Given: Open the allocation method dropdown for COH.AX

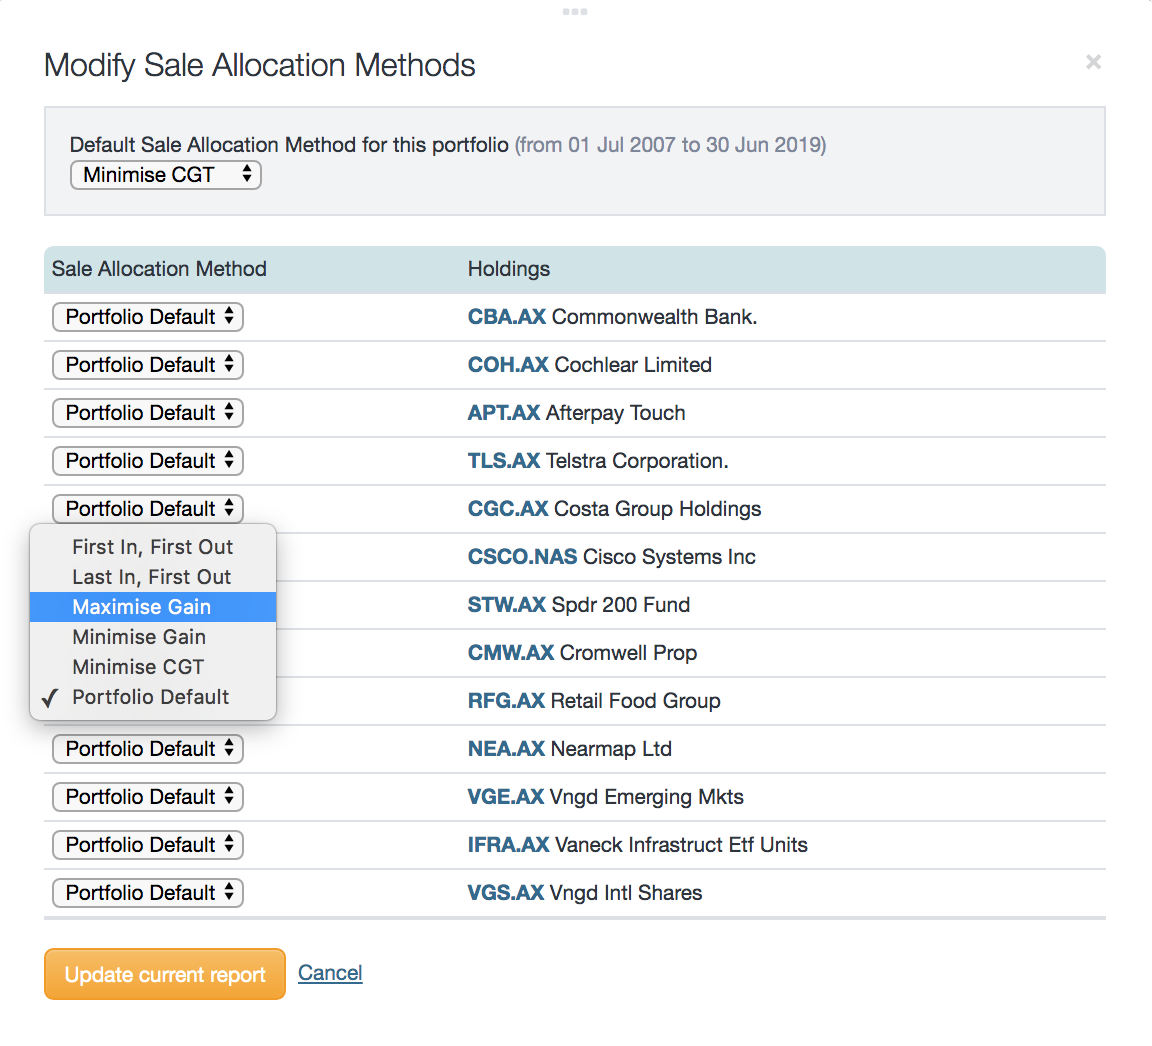Looking at the screenshot, I should click(x=147, y=365).
